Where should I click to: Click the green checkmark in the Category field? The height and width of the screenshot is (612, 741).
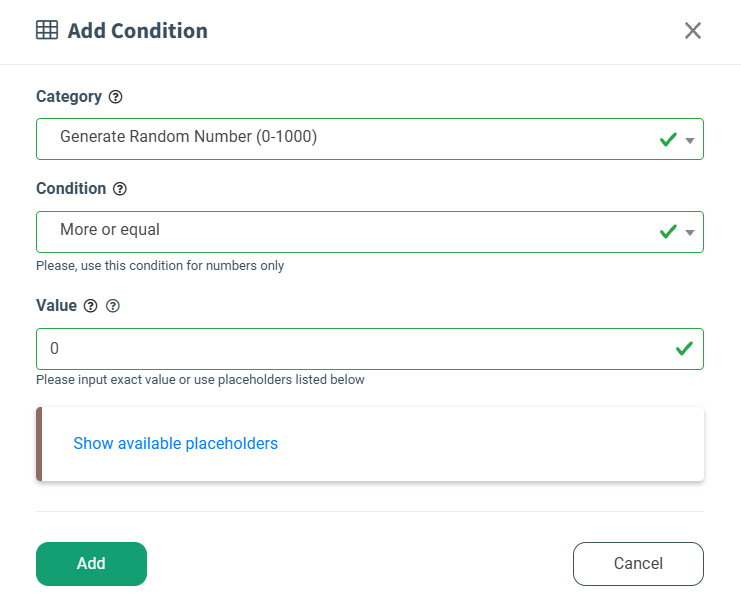[x=668, y=140]
